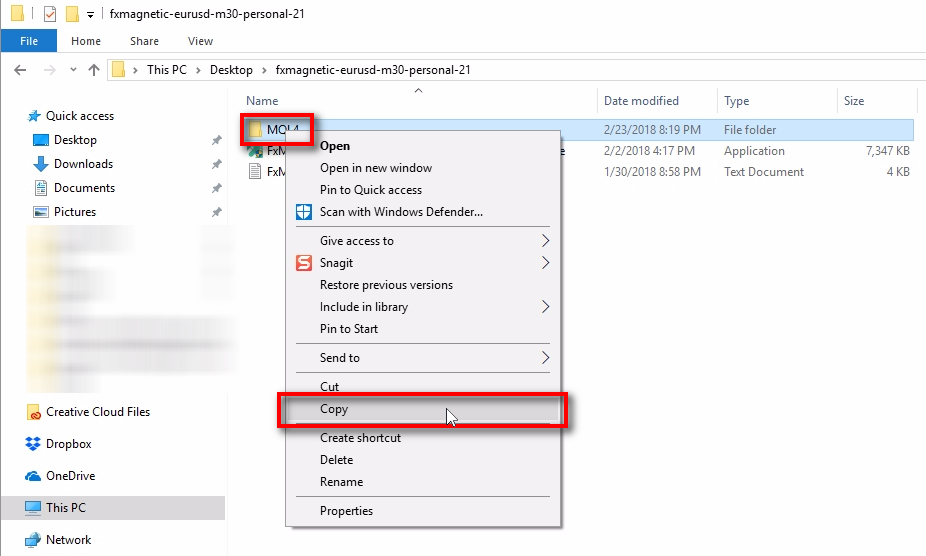Choose Restore previous versions

[x=423, y=285]
